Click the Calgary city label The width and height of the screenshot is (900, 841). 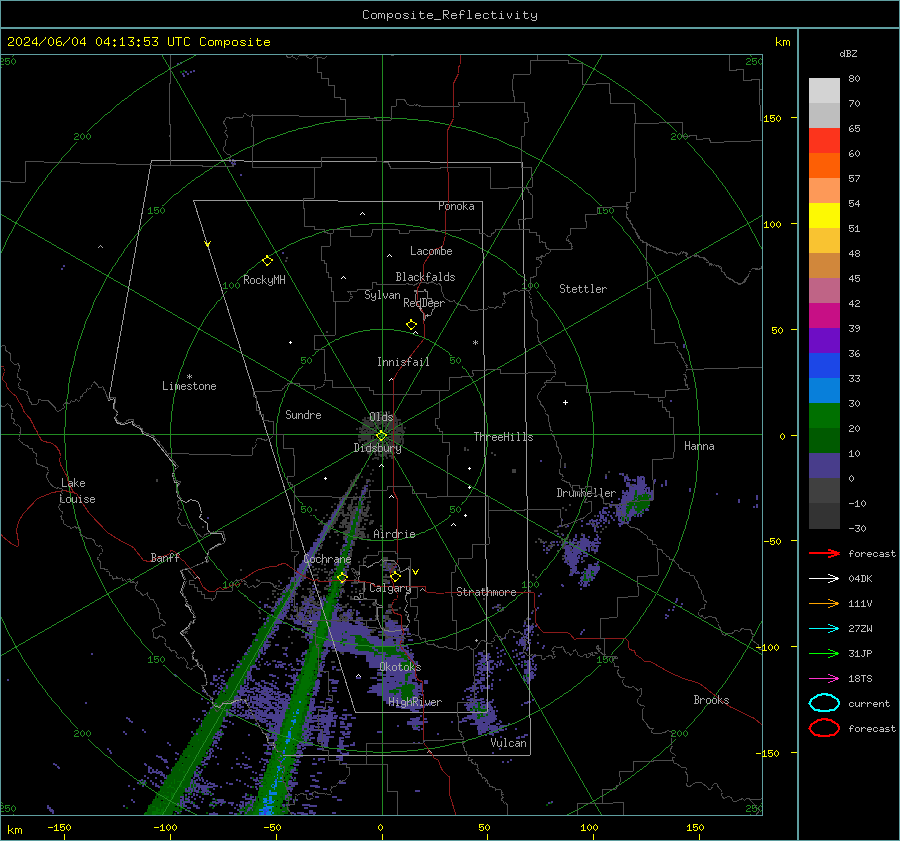[390, 588]
